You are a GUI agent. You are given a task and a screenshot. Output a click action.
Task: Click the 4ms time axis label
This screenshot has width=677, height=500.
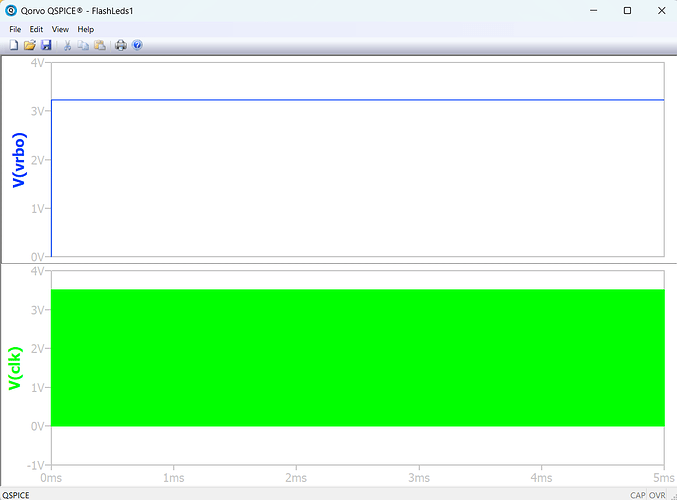click(541, 478)
